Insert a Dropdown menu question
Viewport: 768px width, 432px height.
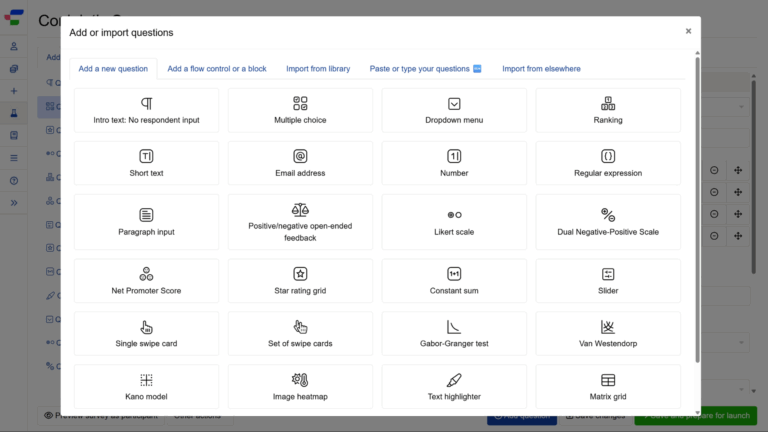pos(454,110)
